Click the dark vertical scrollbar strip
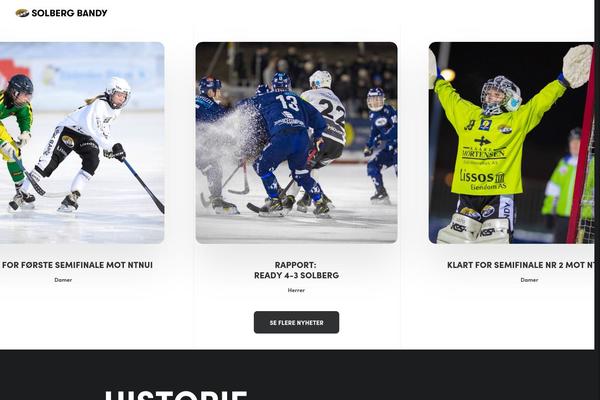The width and height of the screenshot is (600, 400). click(597, 175)
